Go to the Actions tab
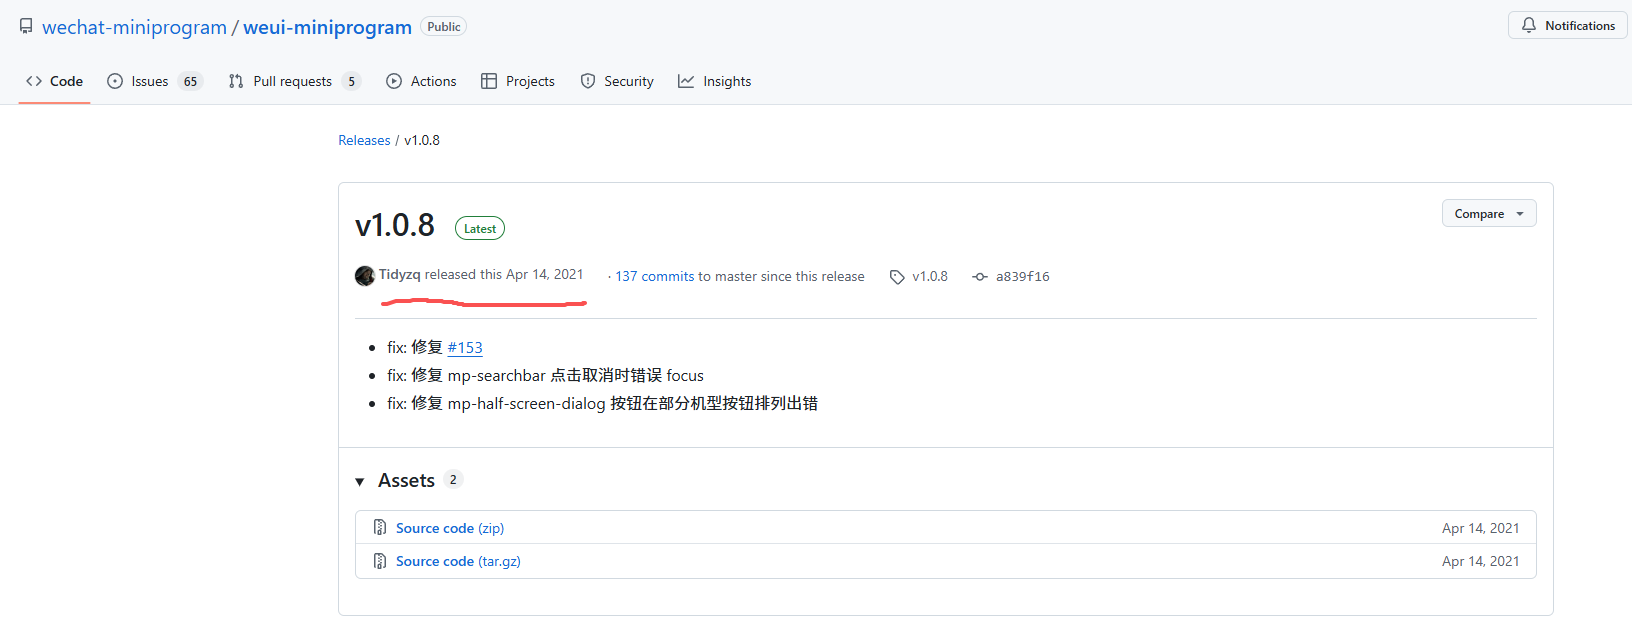 [421, 81]
